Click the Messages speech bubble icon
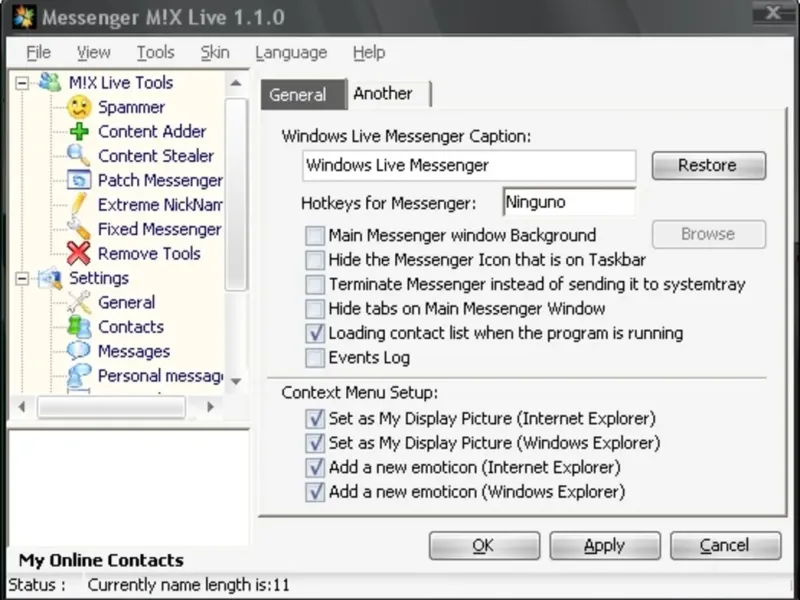 [x=79, y=351]
